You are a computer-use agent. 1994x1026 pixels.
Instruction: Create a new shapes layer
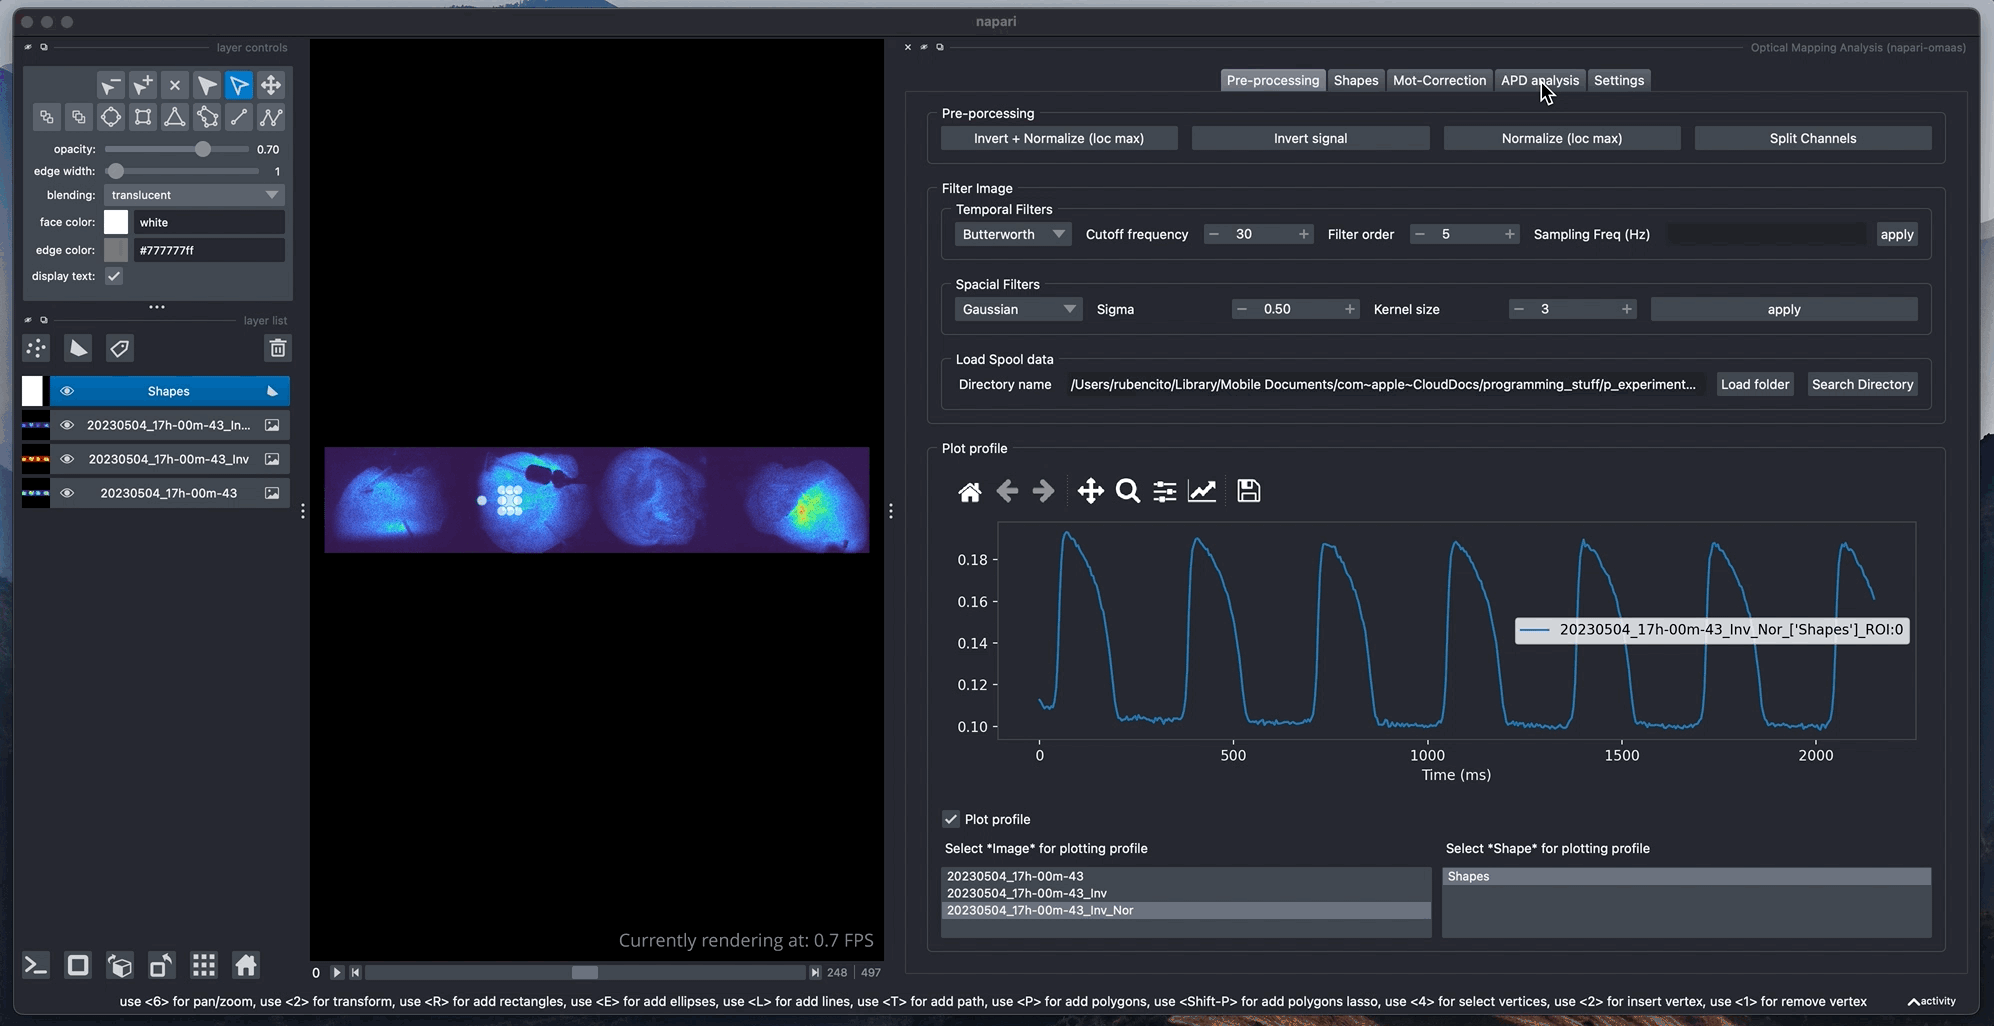[78, 348]
